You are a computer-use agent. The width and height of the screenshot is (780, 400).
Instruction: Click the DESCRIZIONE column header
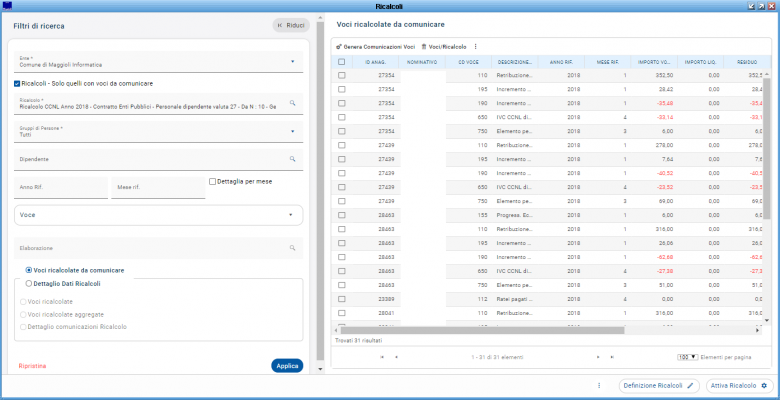[515, 62]
